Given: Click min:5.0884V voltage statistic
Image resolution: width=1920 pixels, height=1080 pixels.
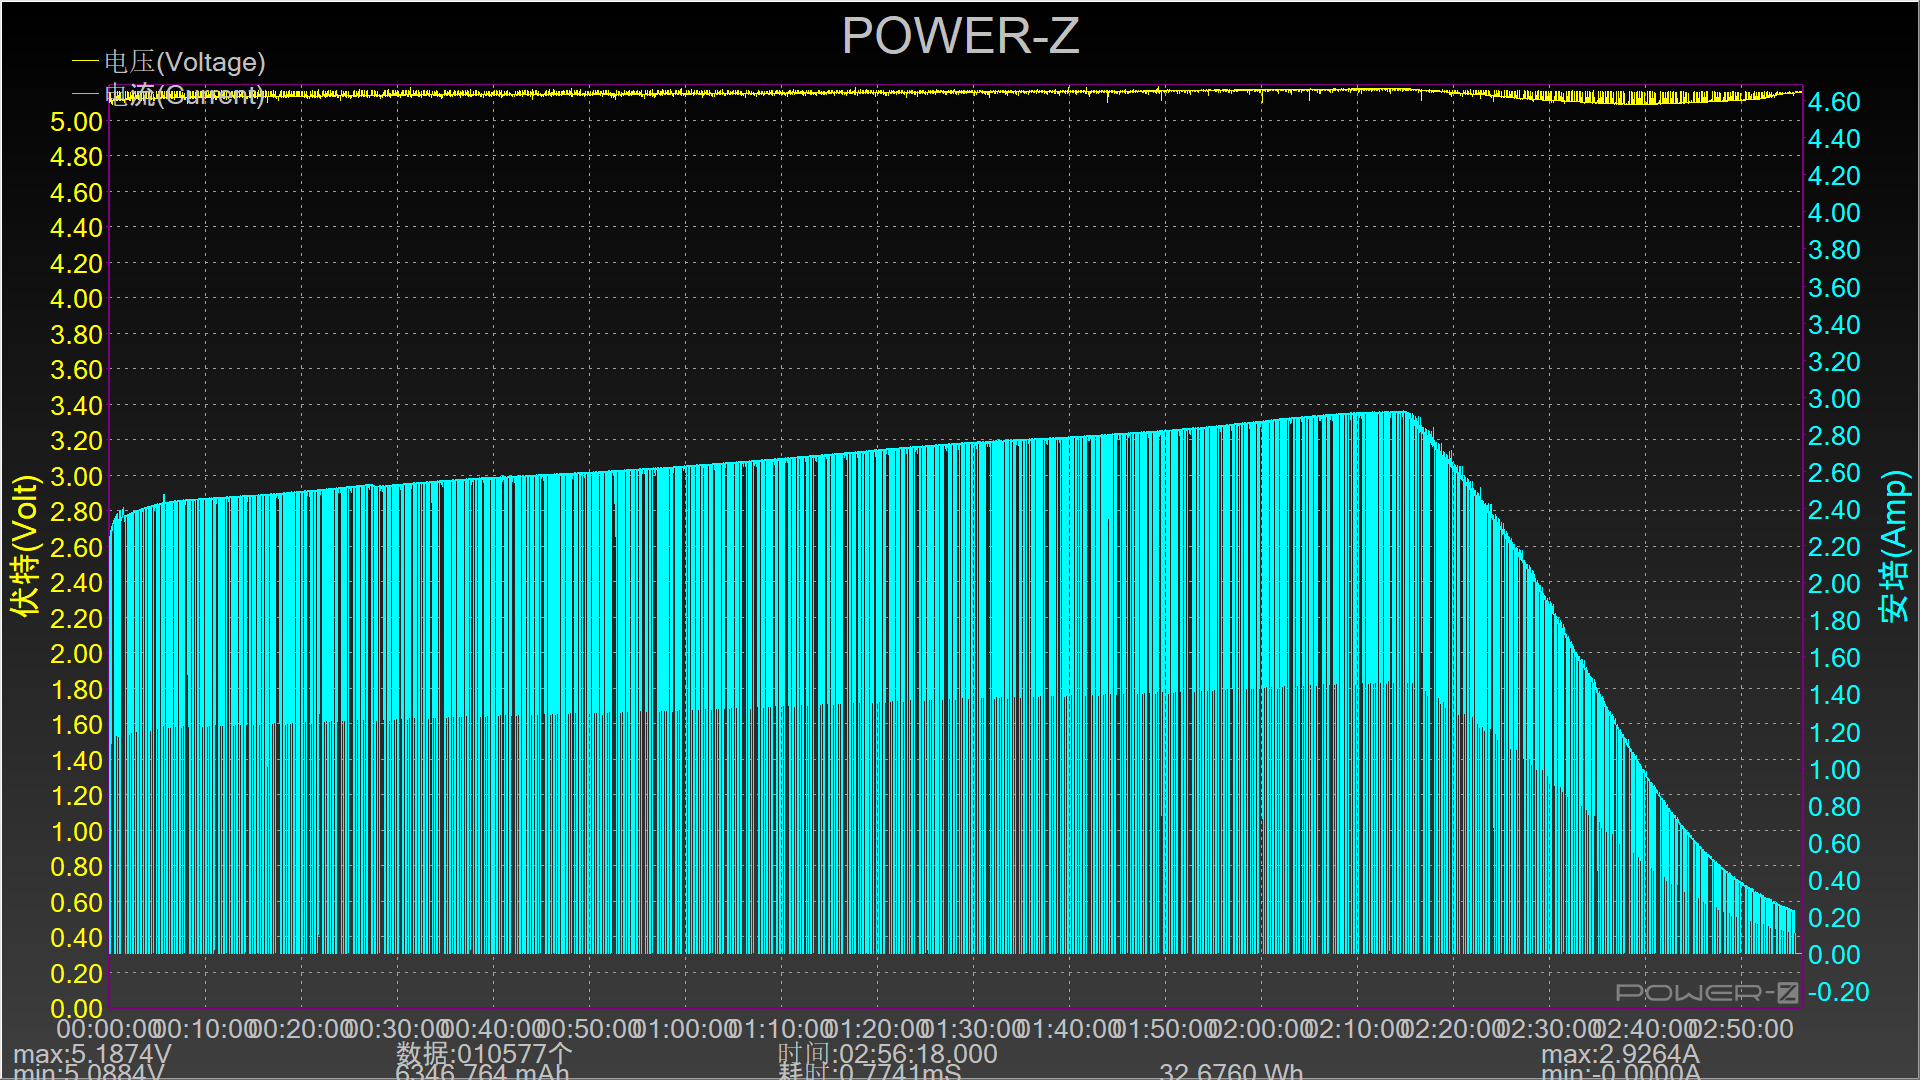Looking at the screenshot, I should (89, 1072).
